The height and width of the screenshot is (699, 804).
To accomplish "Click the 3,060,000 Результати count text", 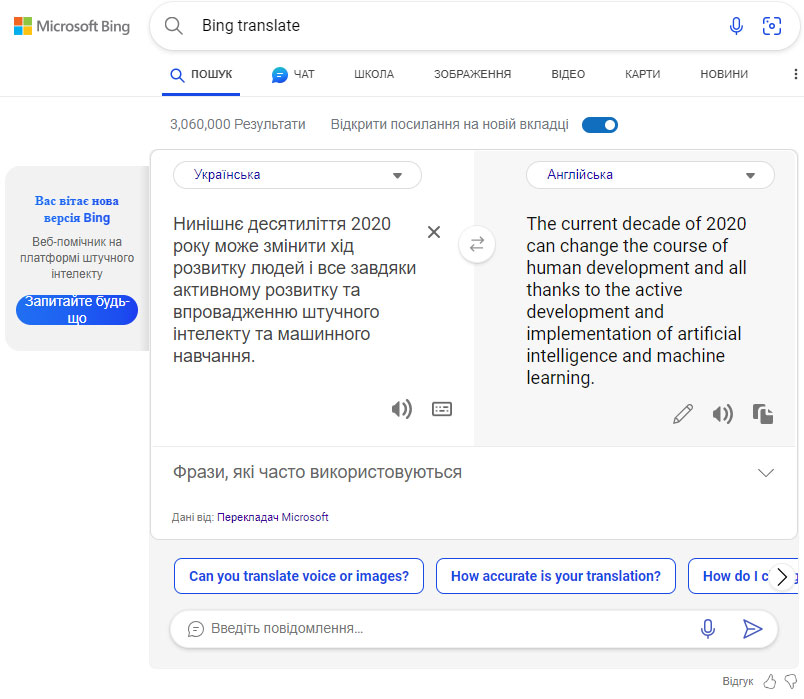I will [237, 124].
